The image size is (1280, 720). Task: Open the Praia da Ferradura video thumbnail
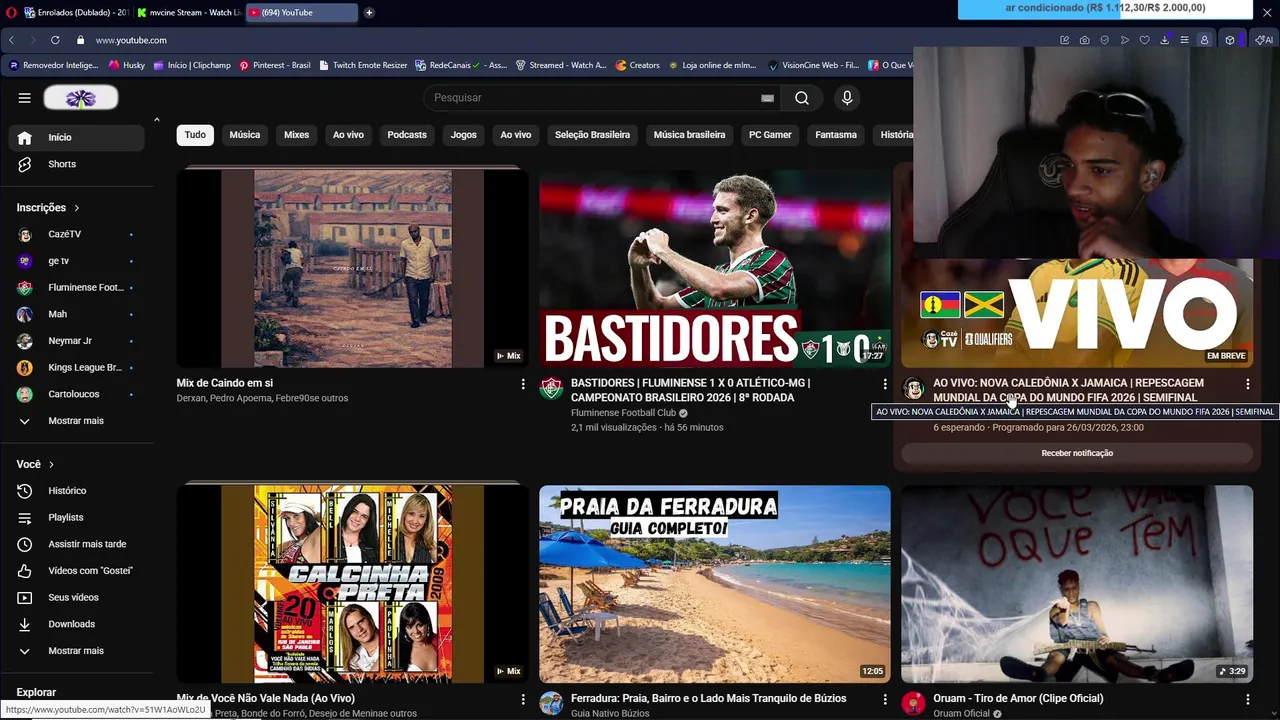(715, 584)
